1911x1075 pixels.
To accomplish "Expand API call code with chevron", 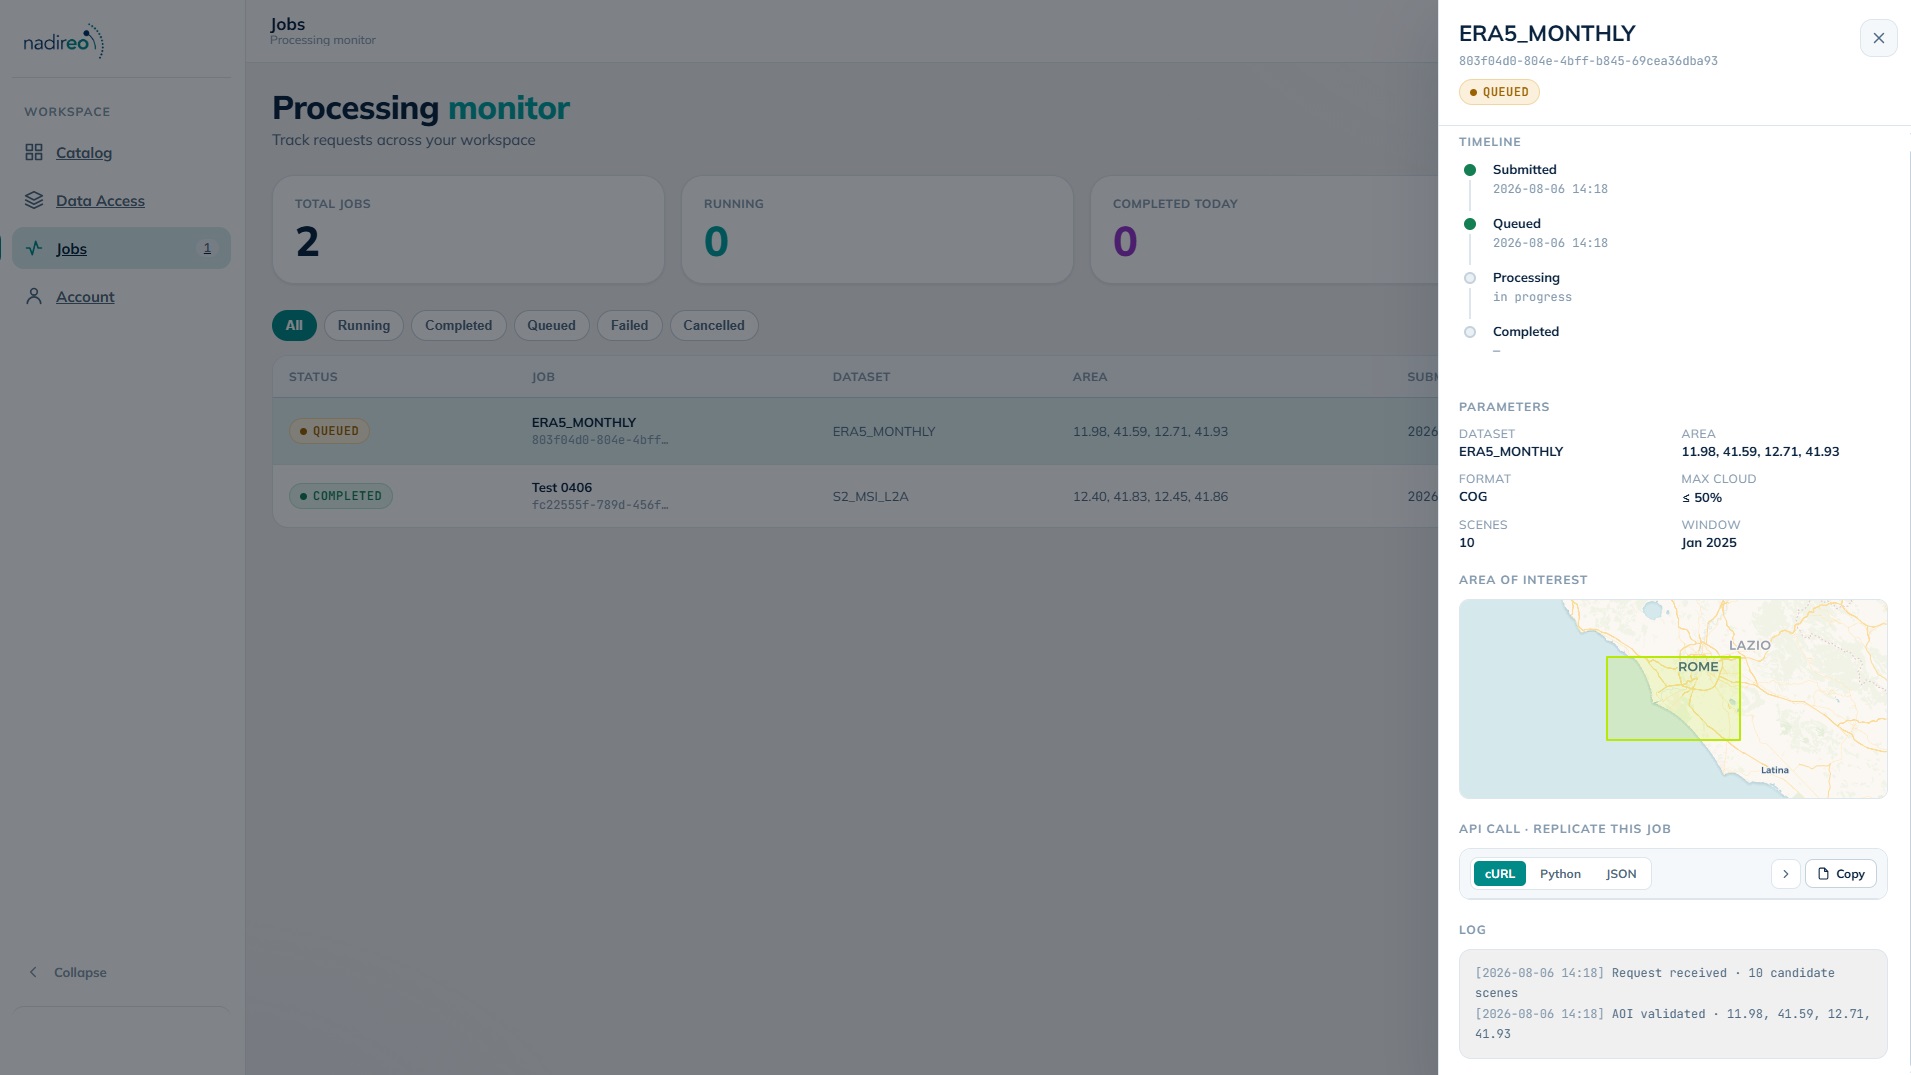I will pos(1785,874).
